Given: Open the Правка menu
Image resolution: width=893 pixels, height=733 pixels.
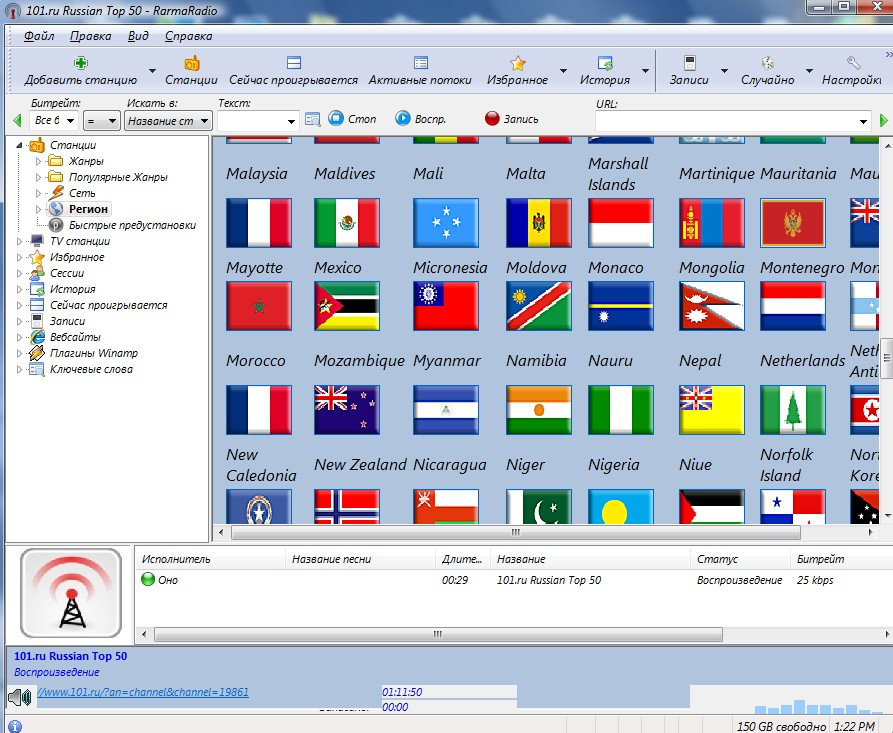Looking at the screenshot, I should click(x=91, y=36).
